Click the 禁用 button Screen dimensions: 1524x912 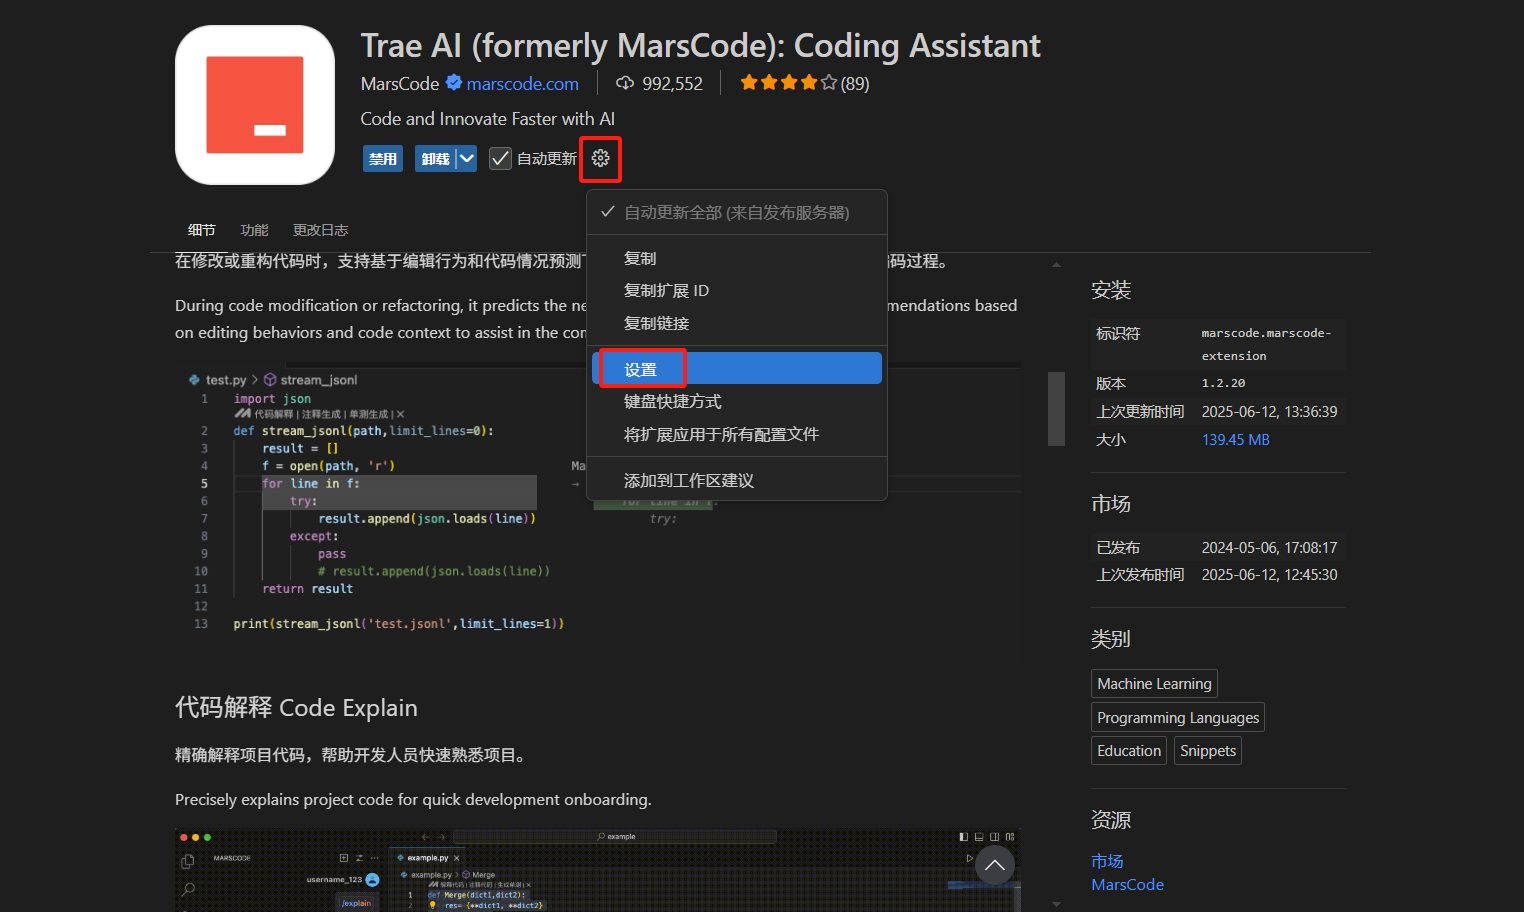(383, 158)
